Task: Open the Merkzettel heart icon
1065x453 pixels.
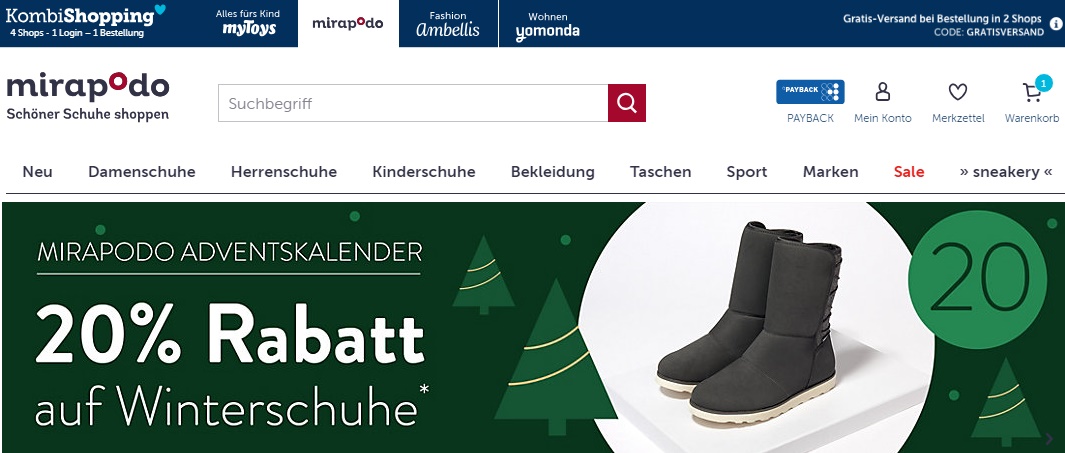Action: click(x=958, y=92)
